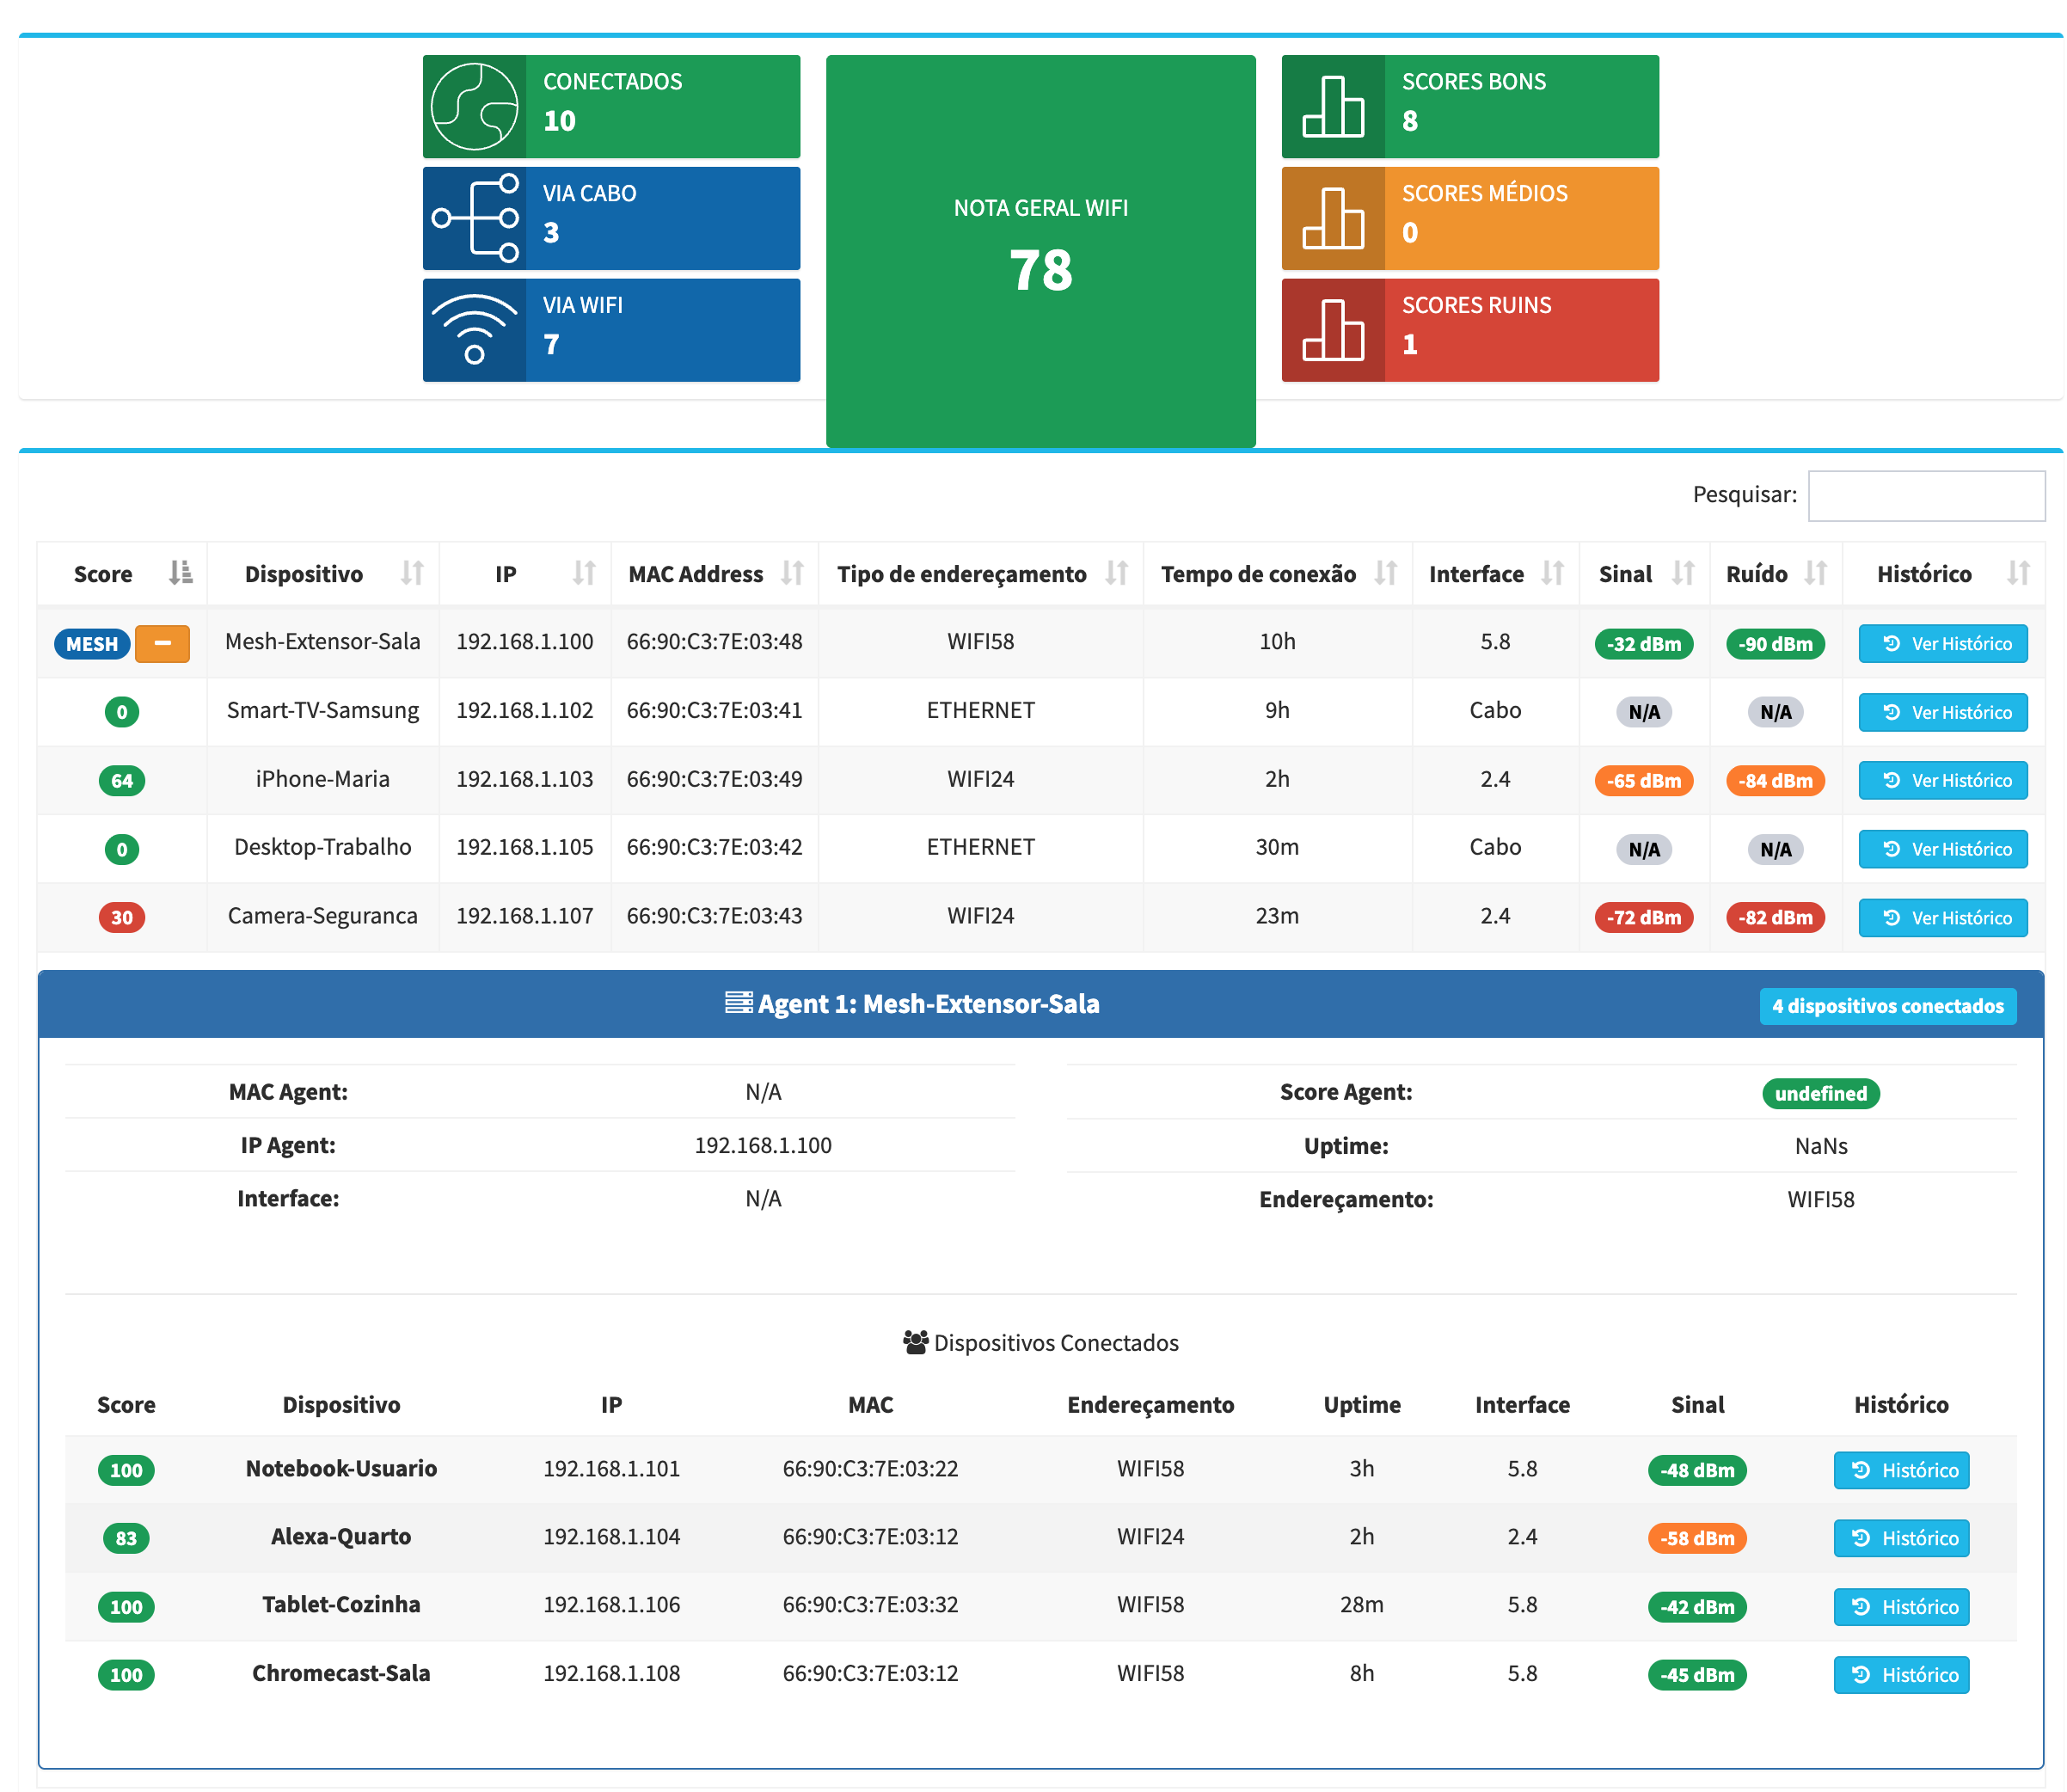This screenshot has width=2067, height=1792.
Task: Click the Scores Ruins bar chart icon
Action: coord(1332,330)
